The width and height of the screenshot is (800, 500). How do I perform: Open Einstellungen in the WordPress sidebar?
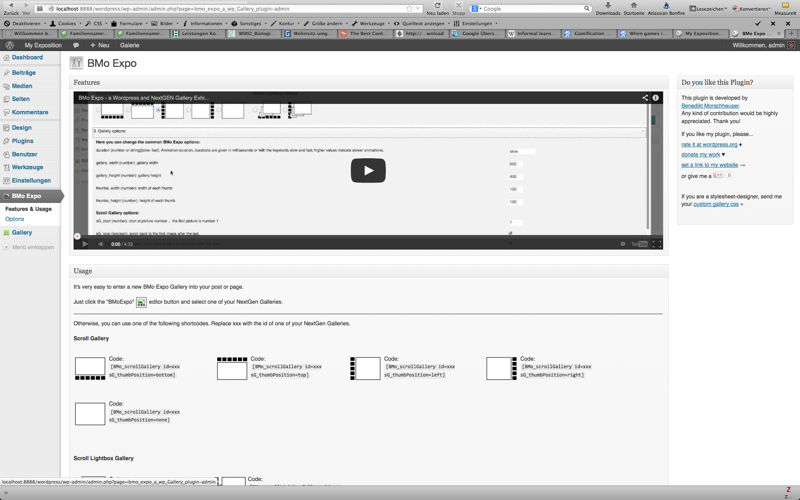(30, 181)
